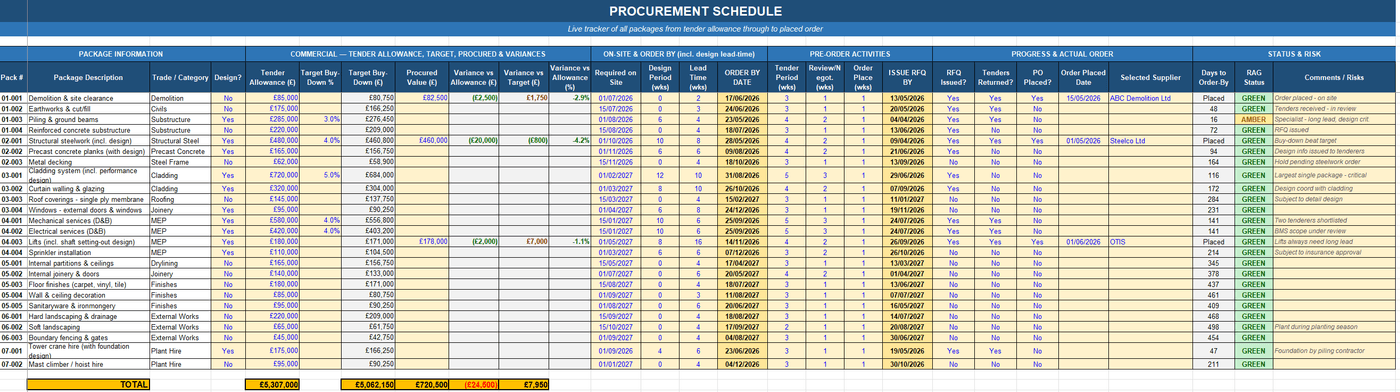Select the 'Procured Value (£)' column header
Viewport: 1400px width, 392px height.
tap(422, 77)
